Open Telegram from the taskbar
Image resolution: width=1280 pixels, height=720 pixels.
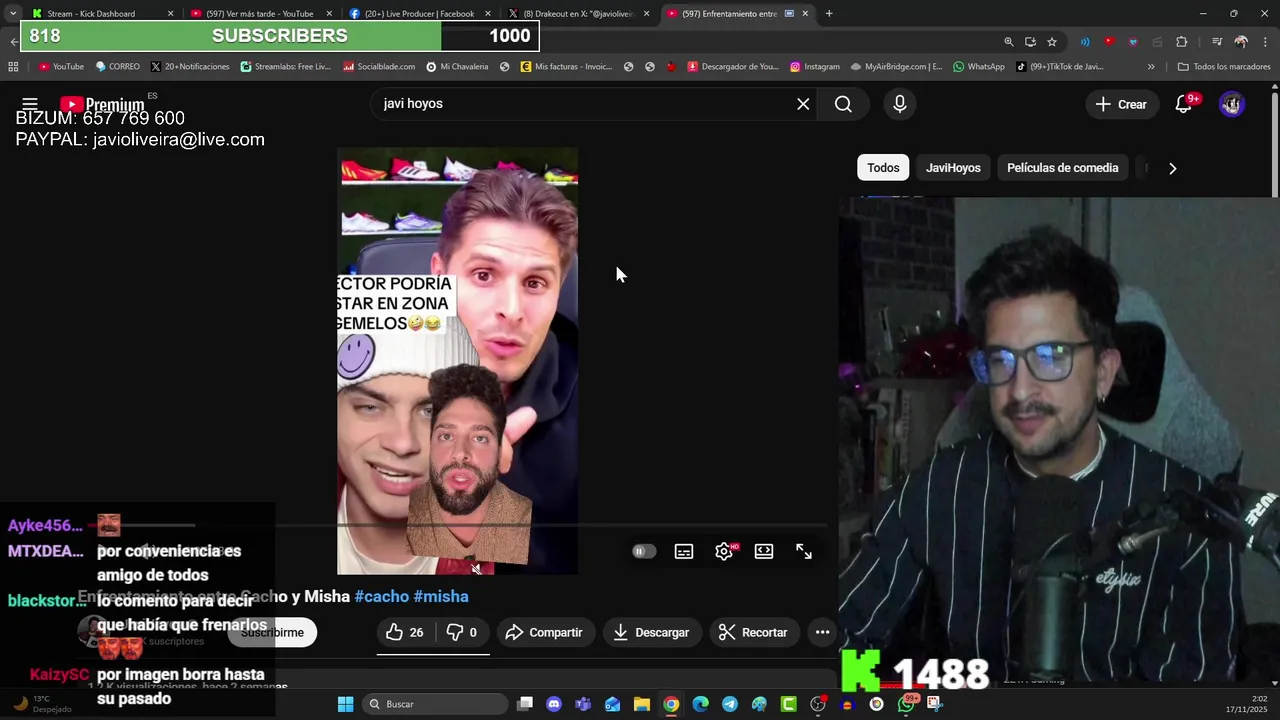(730, 704)
